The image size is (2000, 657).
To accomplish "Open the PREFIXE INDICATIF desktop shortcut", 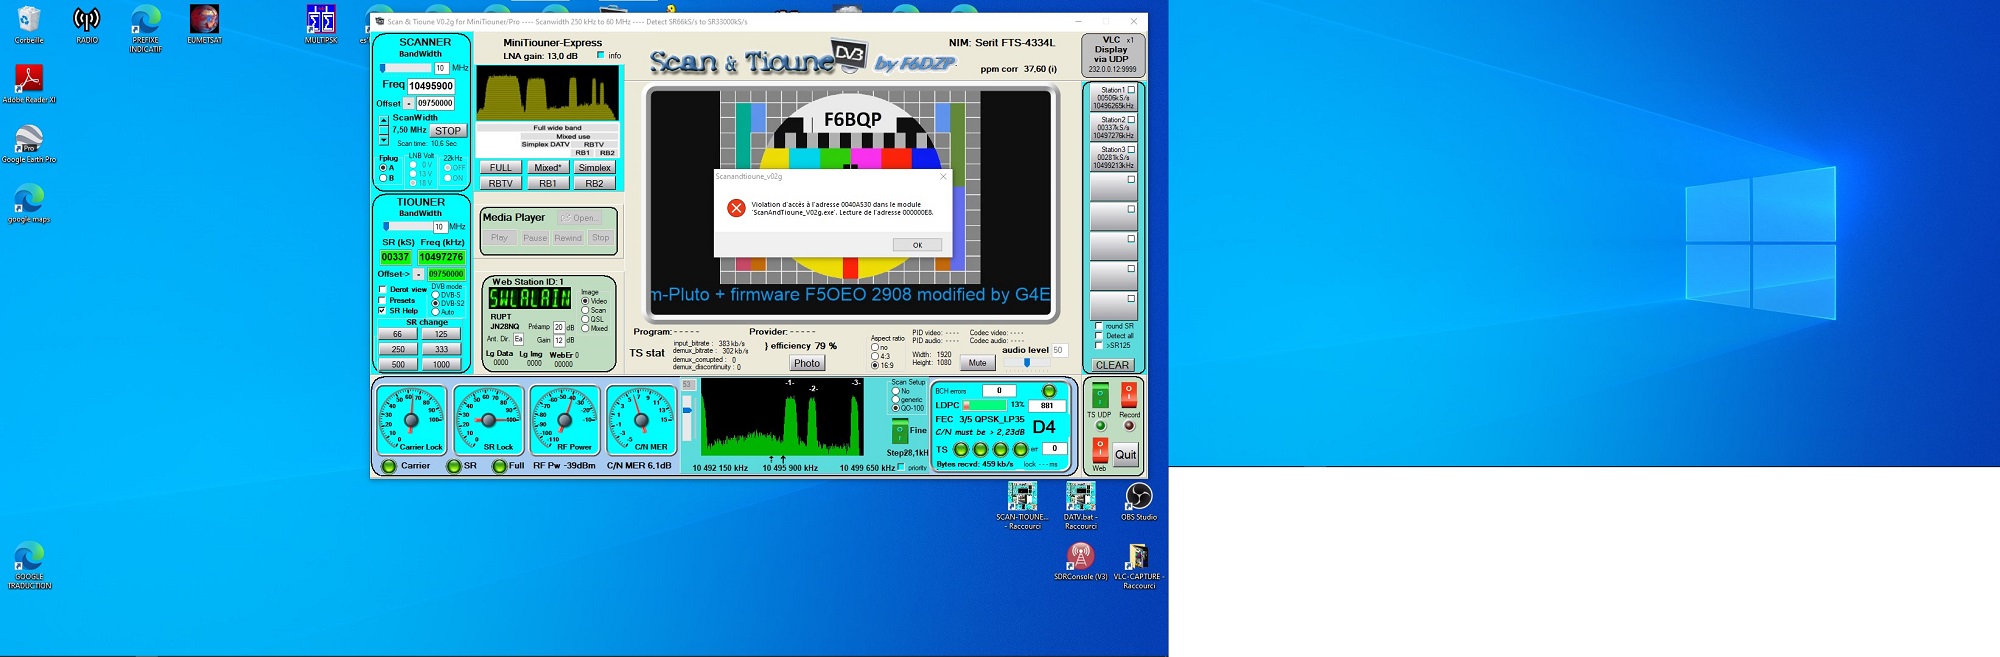I will (145, 29).
